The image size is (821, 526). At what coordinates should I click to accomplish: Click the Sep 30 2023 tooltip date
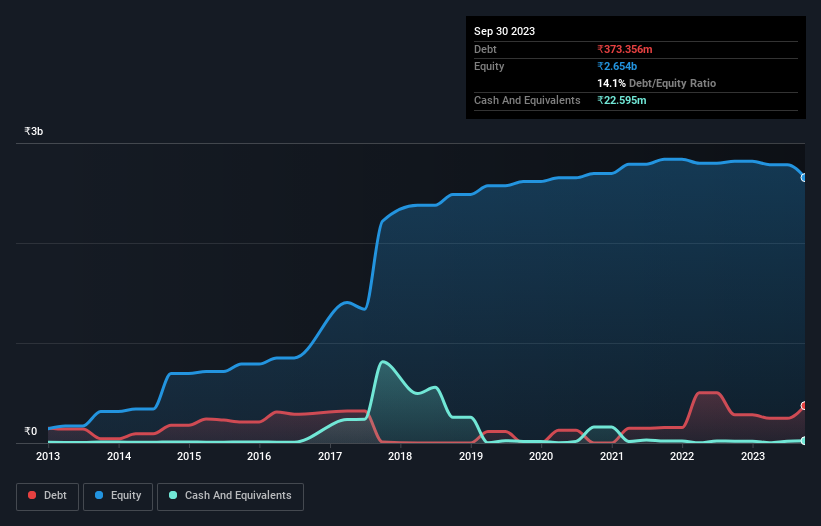(504, 31)
